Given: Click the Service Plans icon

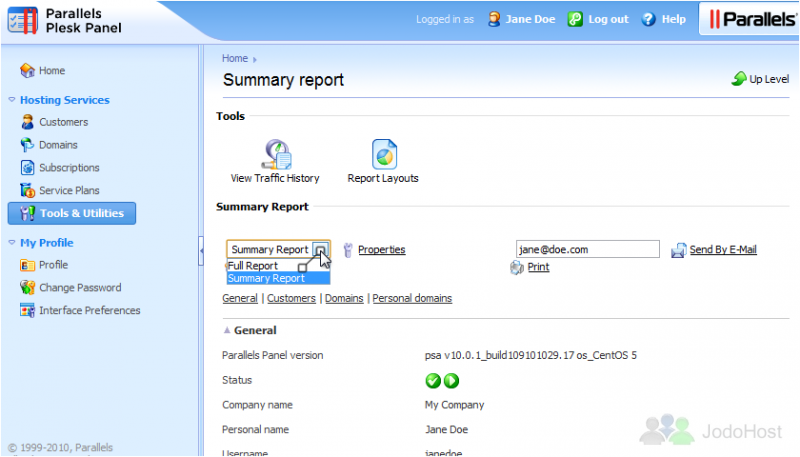Looking at the screenshot, I should coord(27,190).
